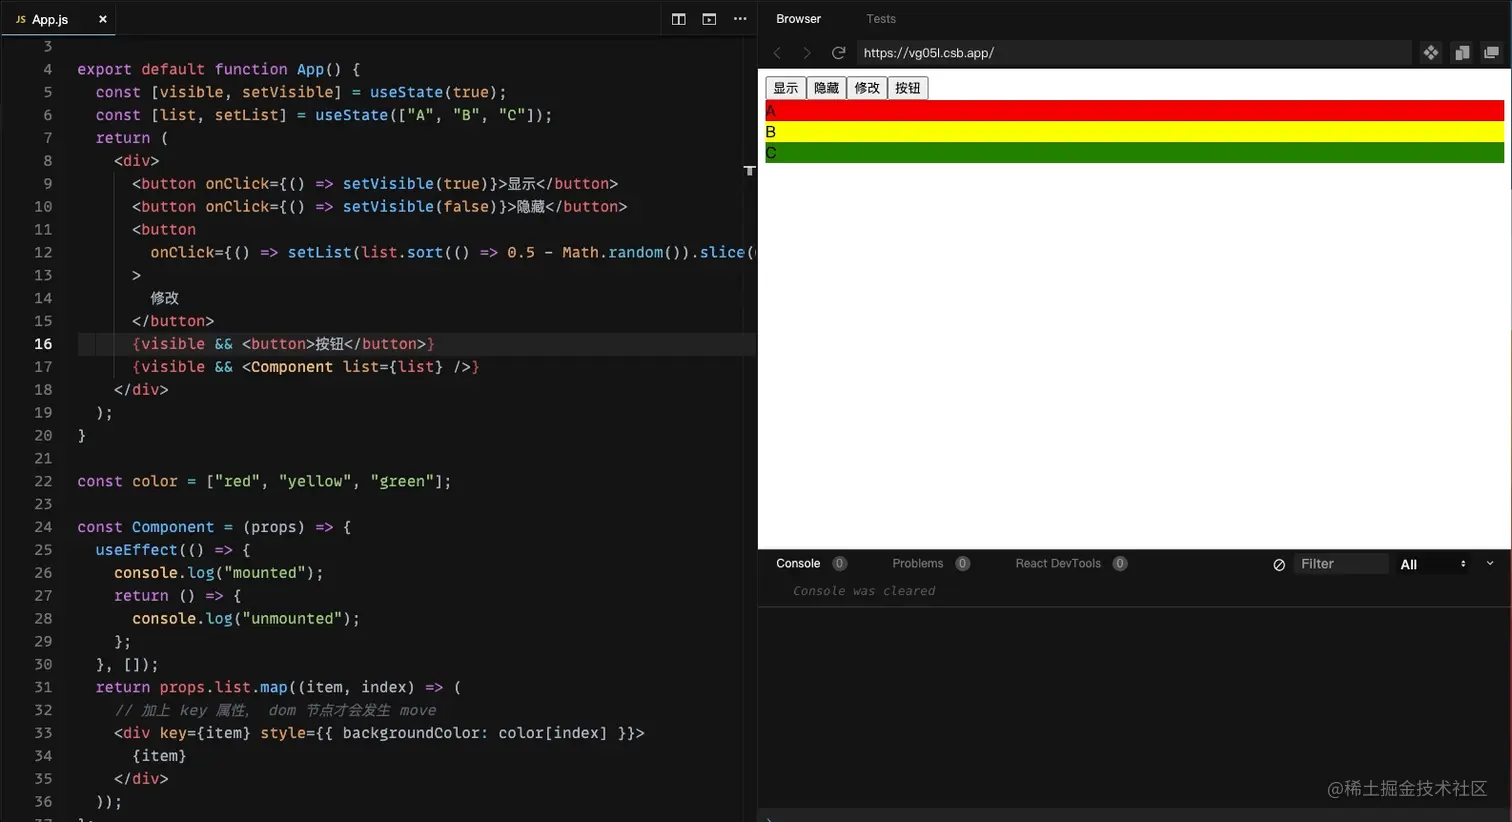Viewport: 1512px width, 822px height.
Task: Refresh the preview browser
Action: [839, 53]
